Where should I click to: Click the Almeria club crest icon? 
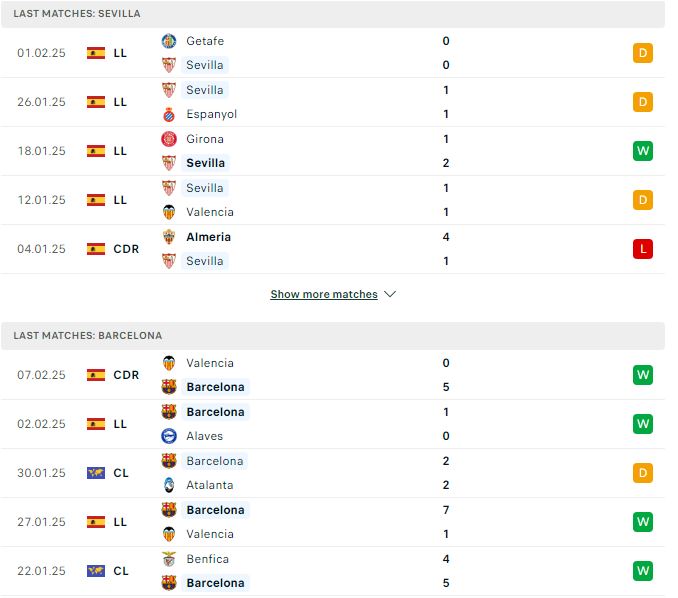[x=169, y=237]
